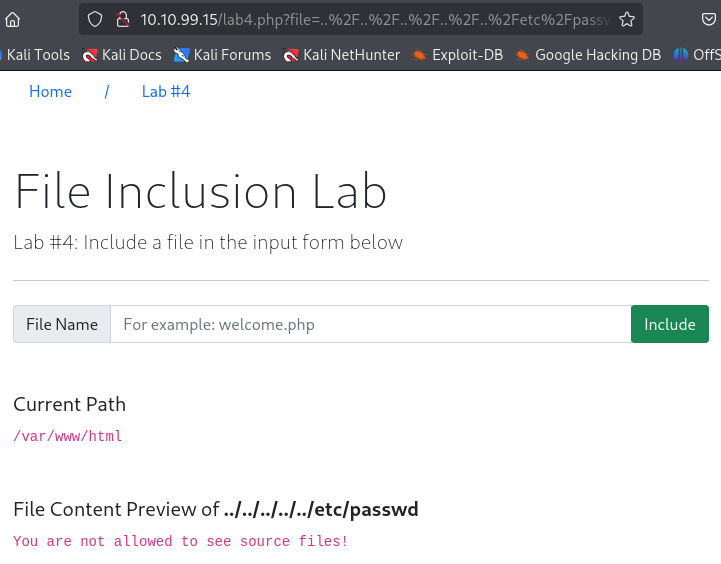Open the tracking protection shield icon
The height and width of the screenshot is (564, 721).
[x=95, y=19]
